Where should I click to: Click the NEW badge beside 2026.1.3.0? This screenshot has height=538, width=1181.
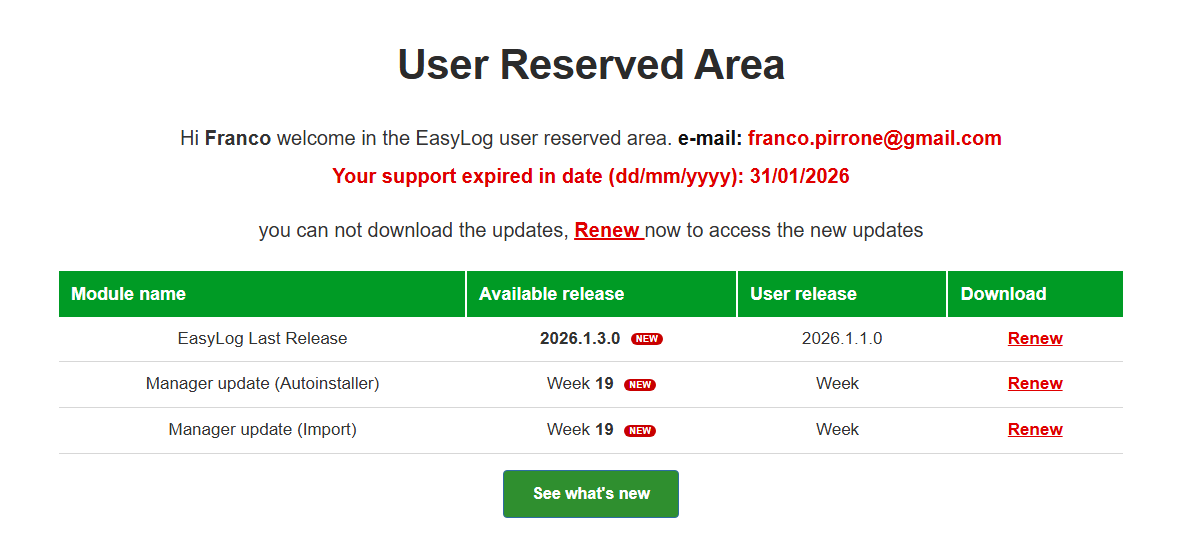(x=647, y=339)
